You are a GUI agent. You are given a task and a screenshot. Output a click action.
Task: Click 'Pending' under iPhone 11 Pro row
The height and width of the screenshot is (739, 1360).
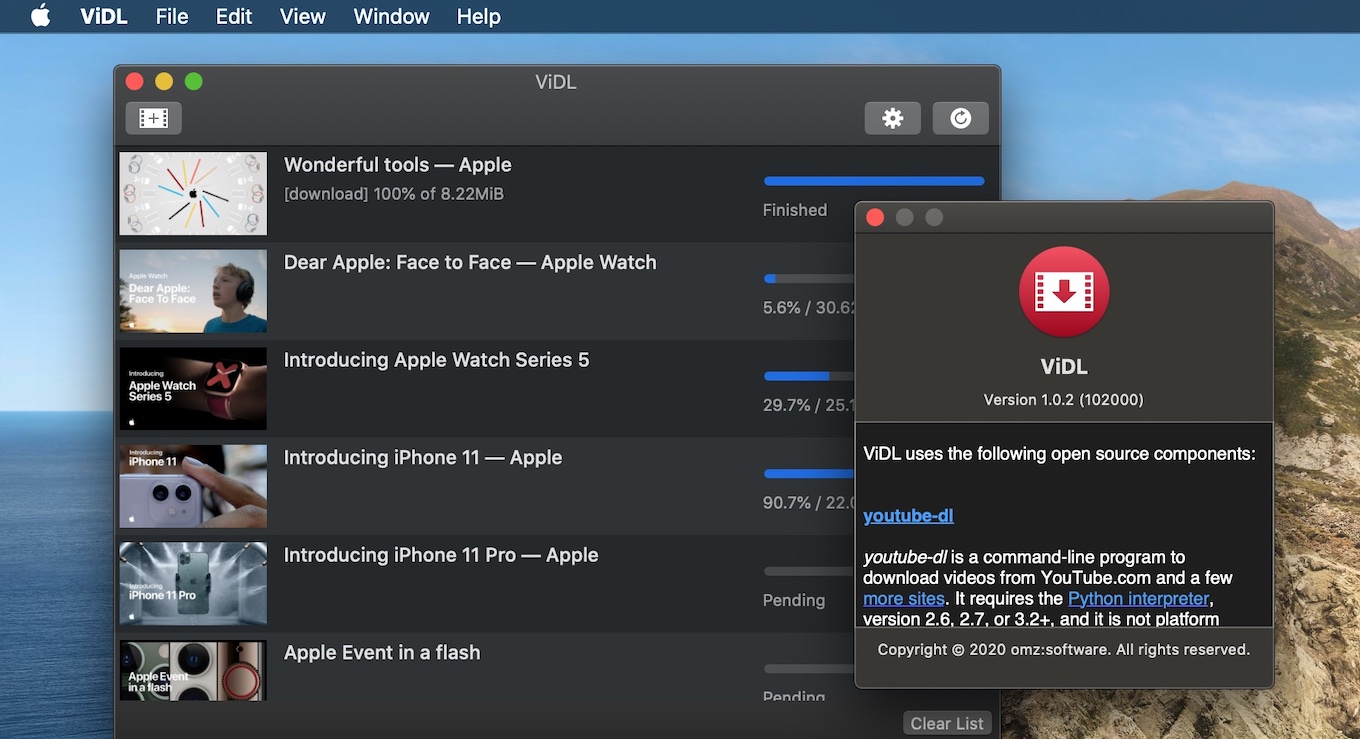click(x=794, y=600)
